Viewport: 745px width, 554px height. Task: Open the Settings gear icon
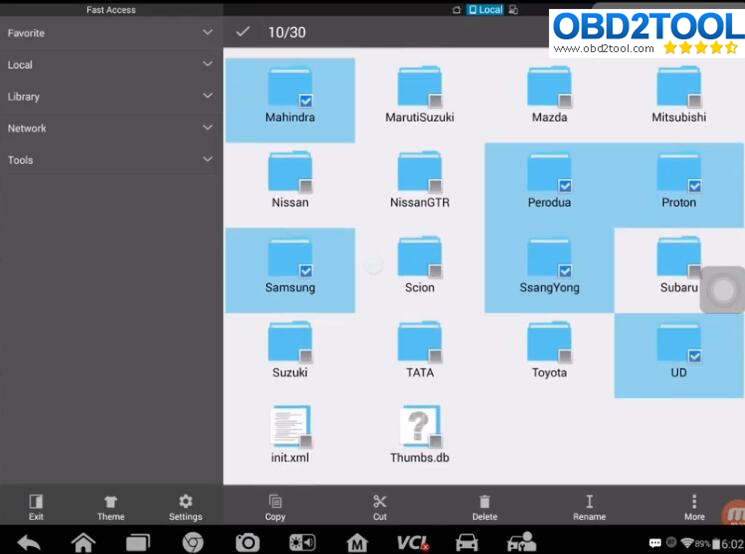pos(185,502)
